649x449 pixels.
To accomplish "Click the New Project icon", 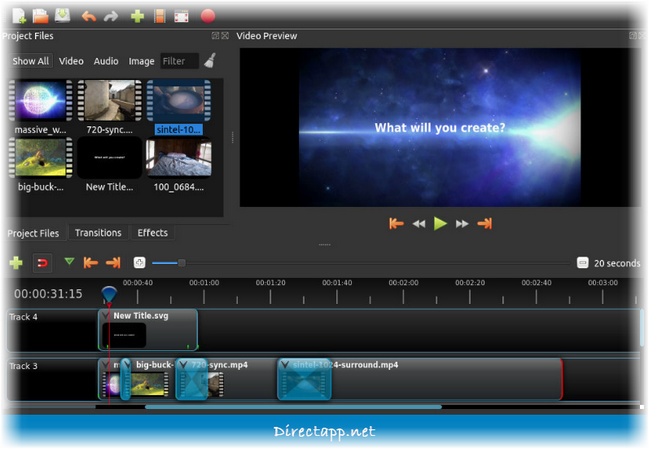I will [19, 16].
